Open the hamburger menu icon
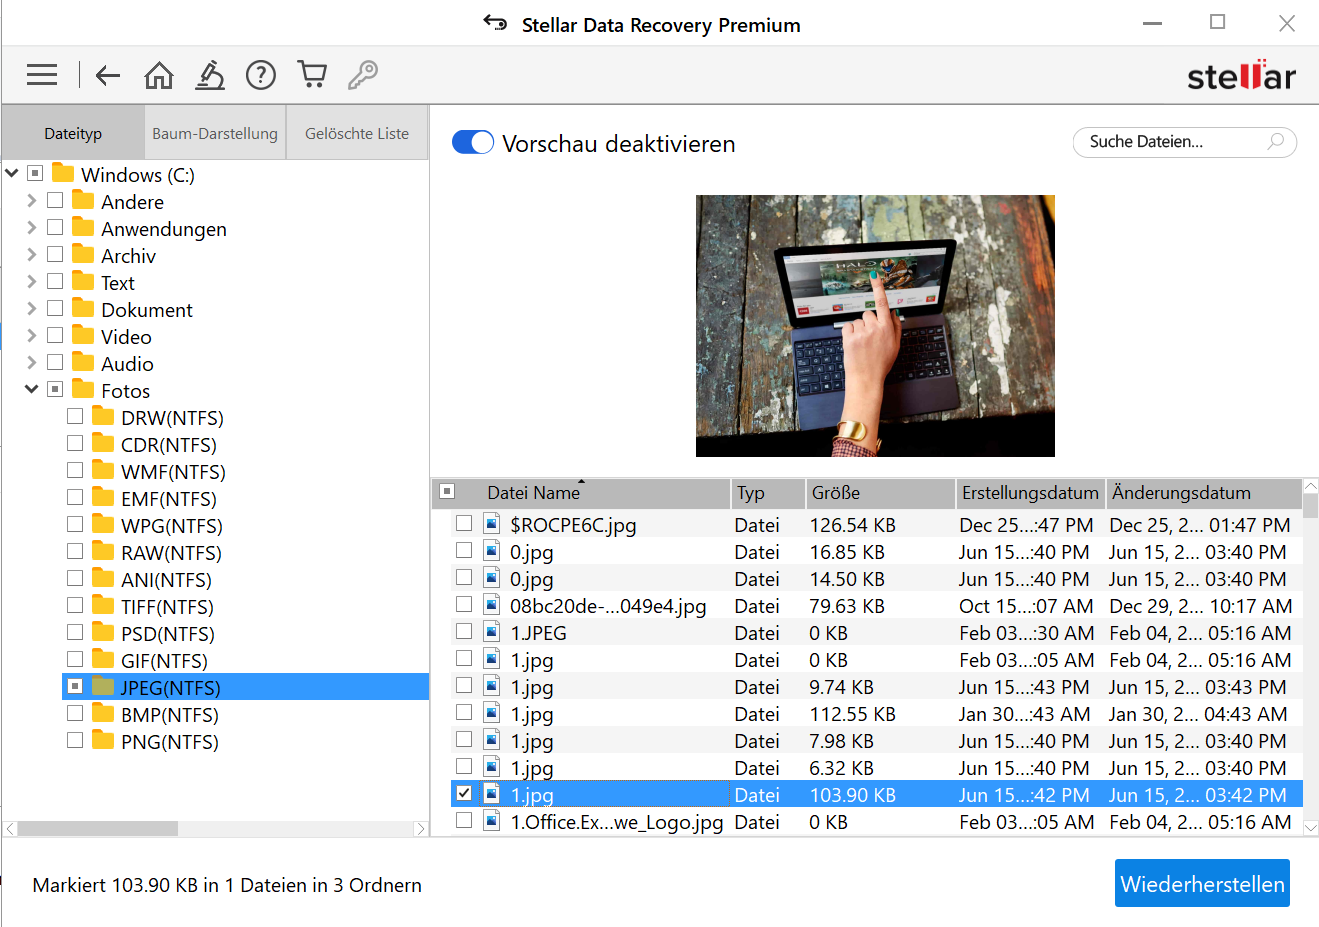The width and height of the screenshot is (1319, 927). [42, 75]
